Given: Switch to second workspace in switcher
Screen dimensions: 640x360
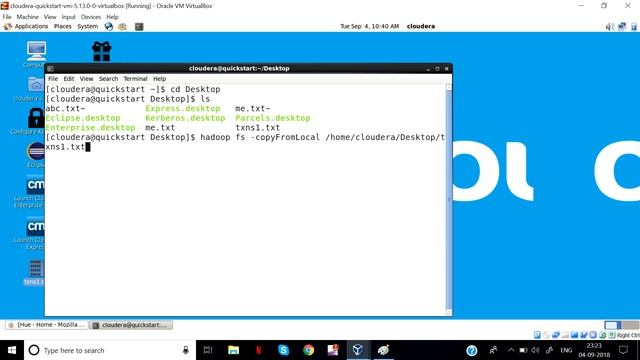Looking at the screenshot, I should click(x=631, y=325).
